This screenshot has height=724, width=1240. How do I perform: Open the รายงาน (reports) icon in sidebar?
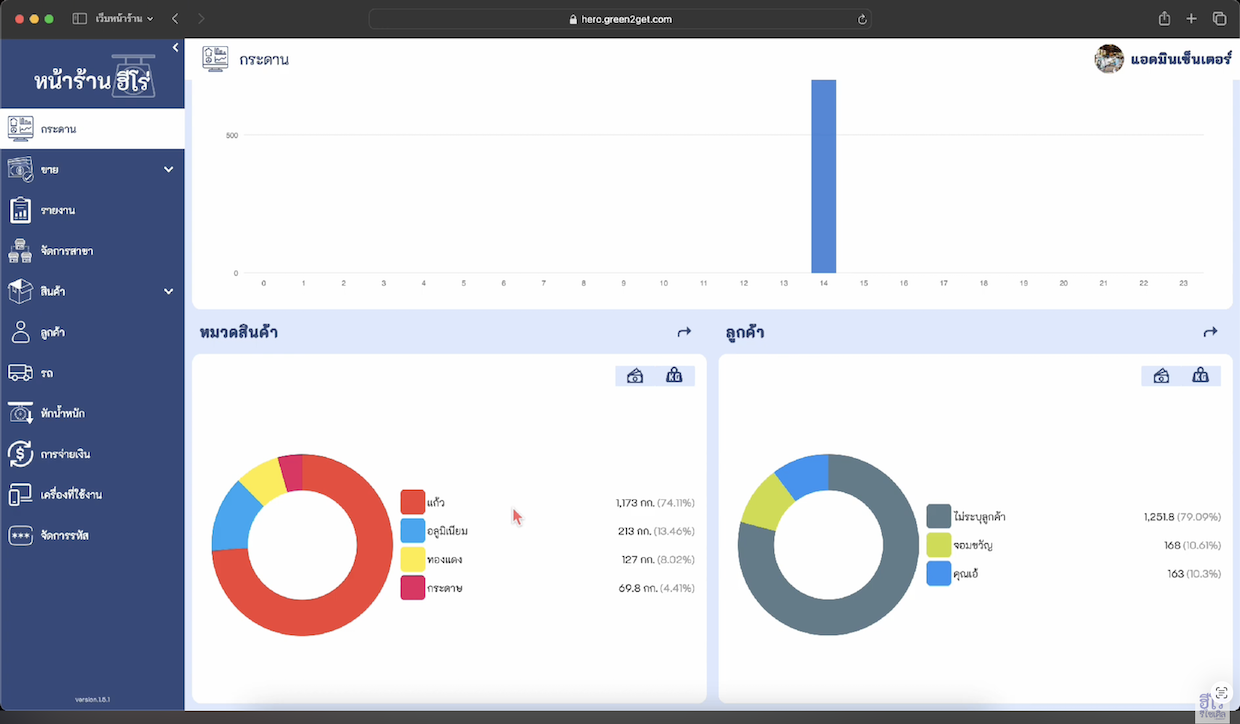(x=20, y=210)
